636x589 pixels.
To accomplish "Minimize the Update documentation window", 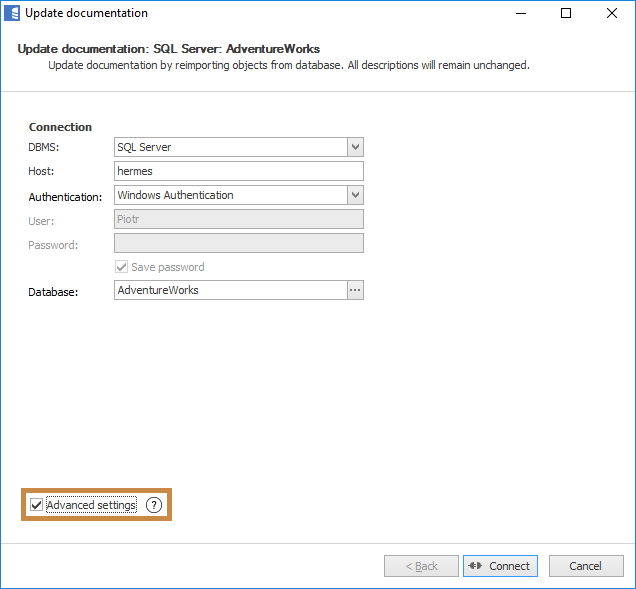I will [x=520, y=13].
